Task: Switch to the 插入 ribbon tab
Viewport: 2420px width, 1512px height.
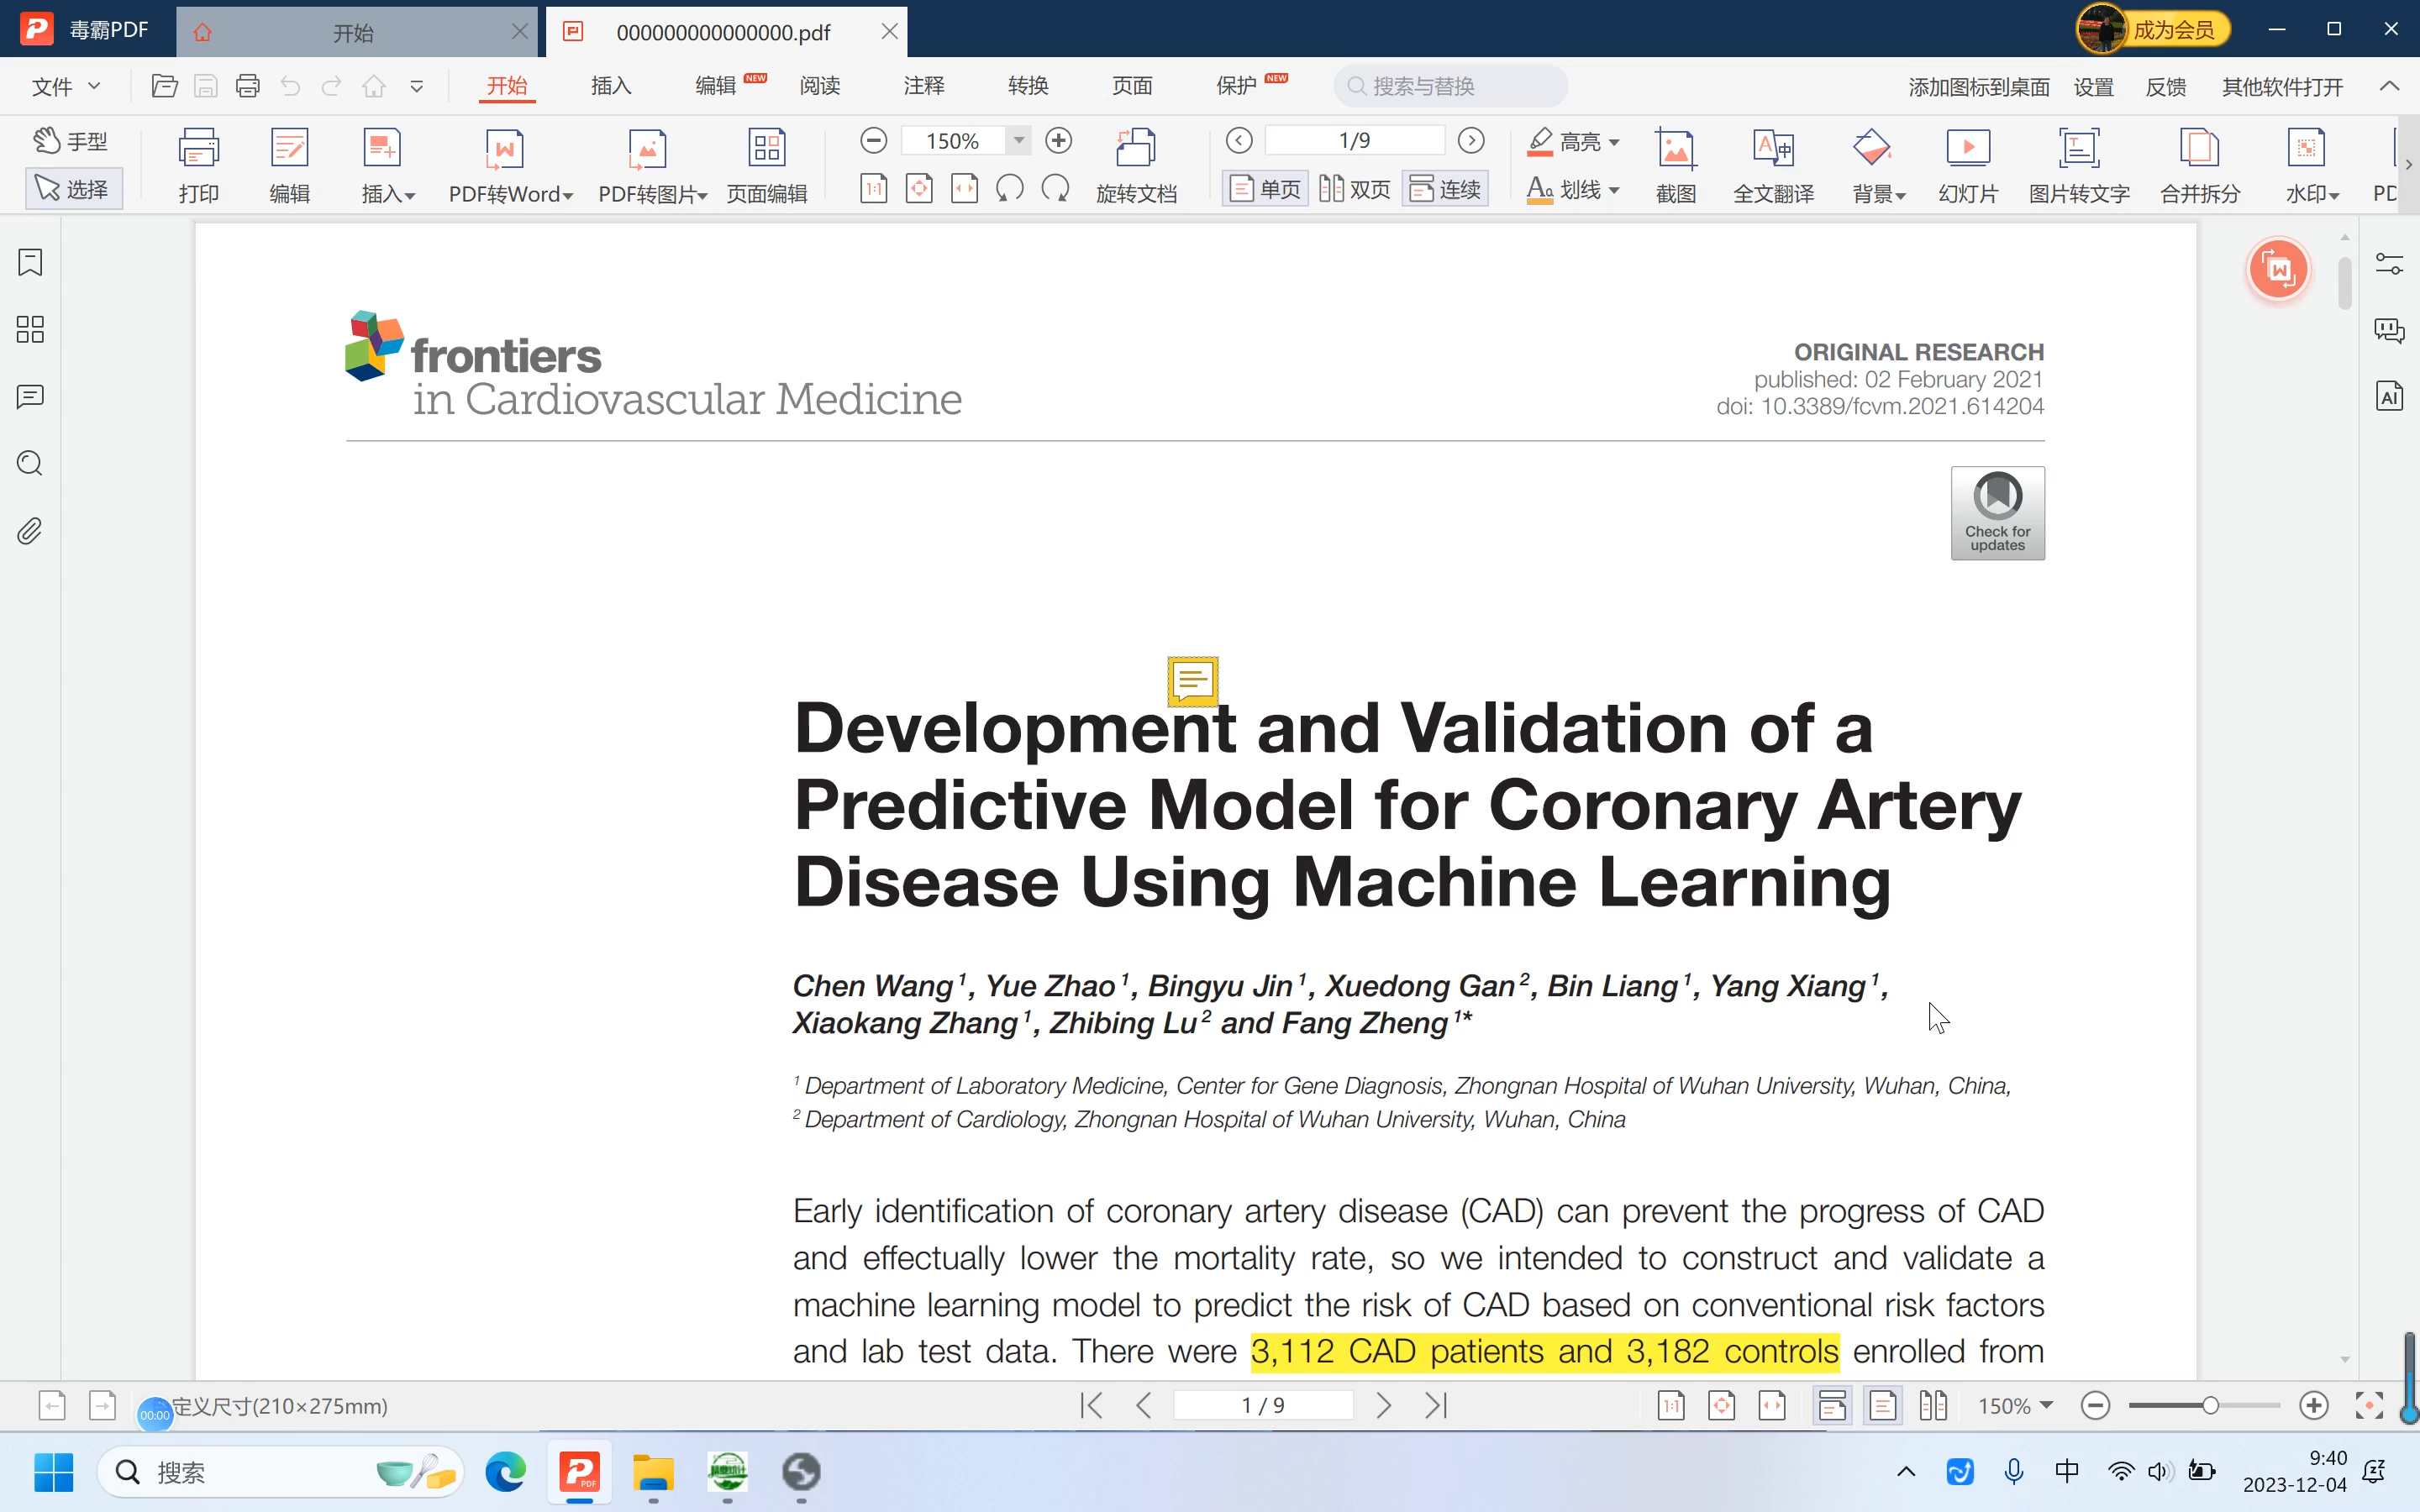Action: [x=611, y=86]
